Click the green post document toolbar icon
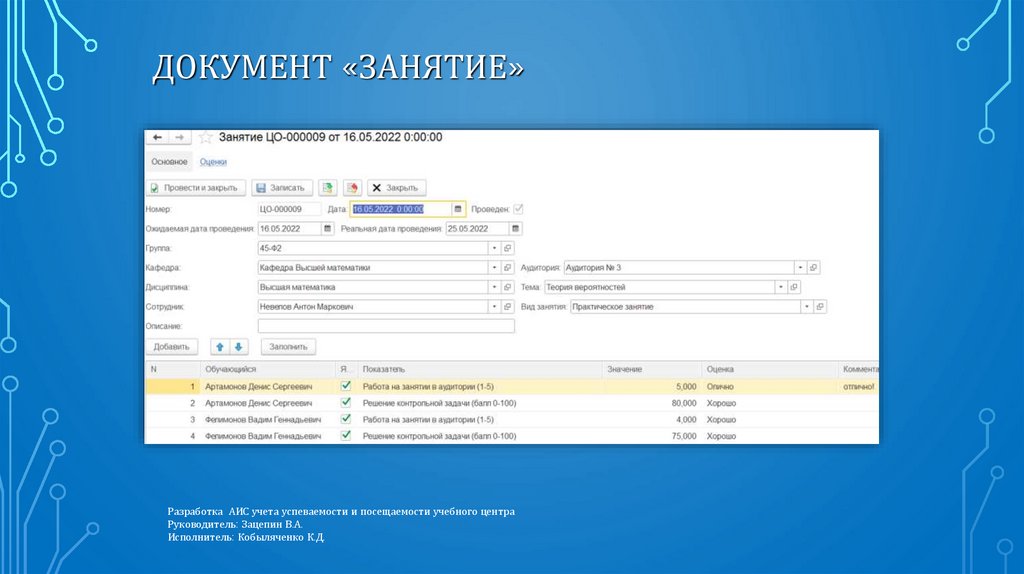Image resolution: width=1024 pixels, height=574 pixels. click(x=327, y=188)
